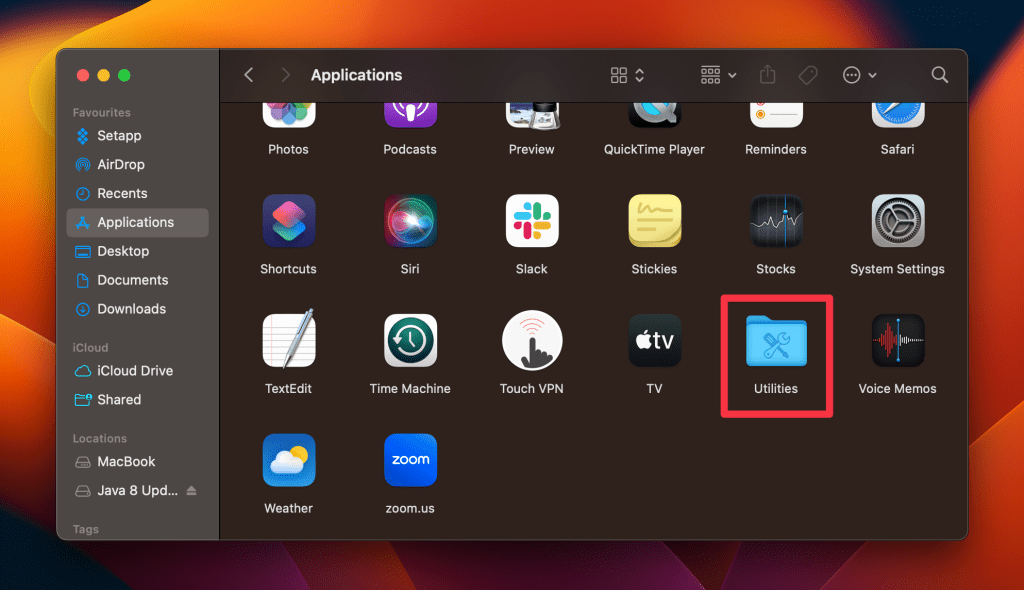Open QuickTime Player app
This screenshot has width=1024, height=590.
tap(654, 116)
